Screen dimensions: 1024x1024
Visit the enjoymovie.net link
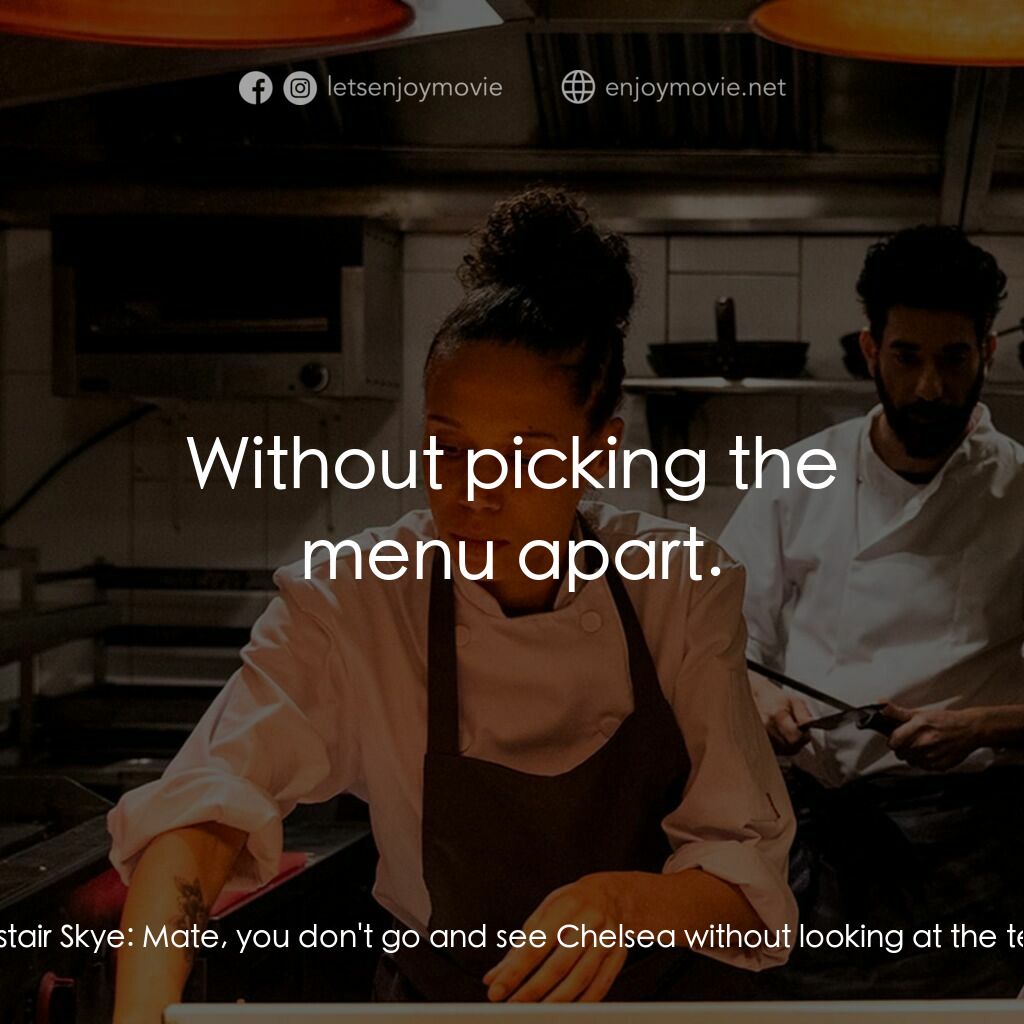[696, 88]
